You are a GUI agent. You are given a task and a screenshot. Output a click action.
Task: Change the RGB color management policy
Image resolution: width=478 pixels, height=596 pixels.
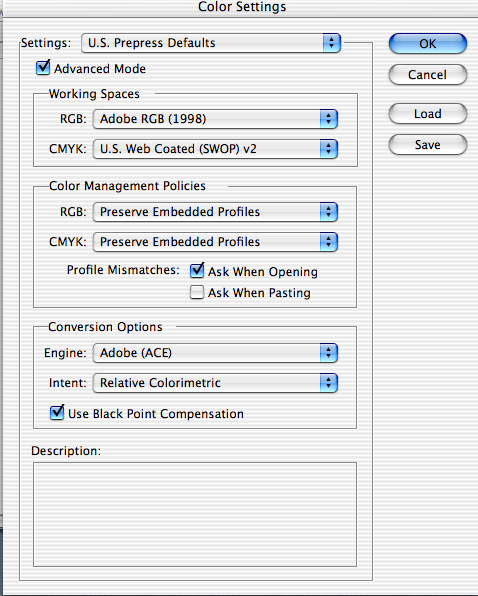point(215,212)
